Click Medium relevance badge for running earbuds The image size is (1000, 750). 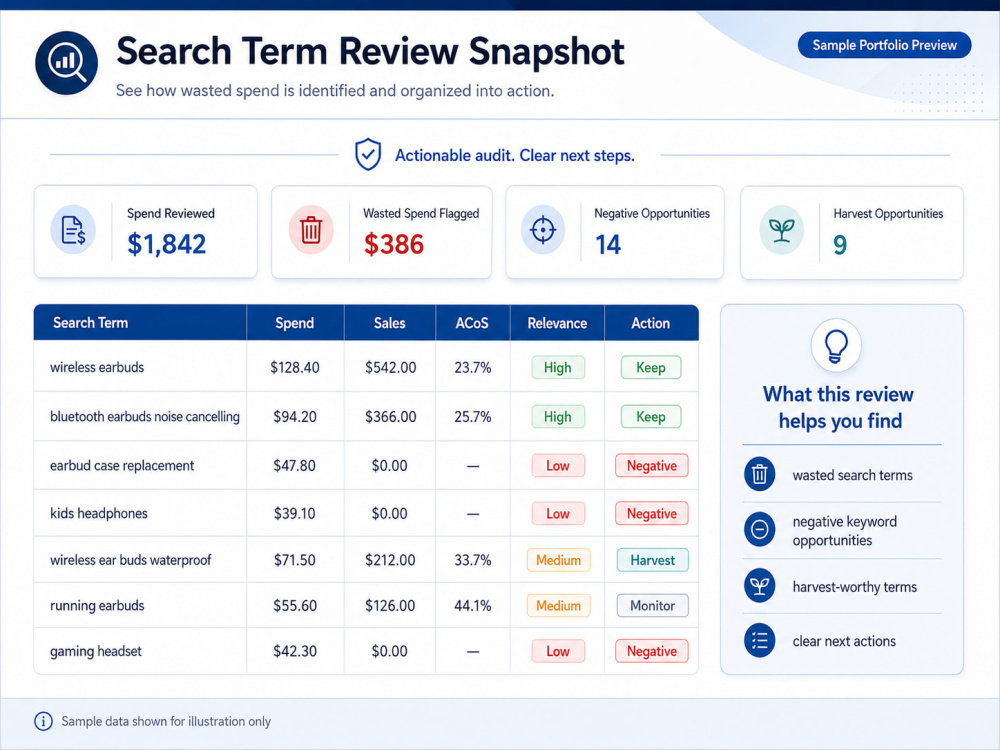[x=559, y=605]
